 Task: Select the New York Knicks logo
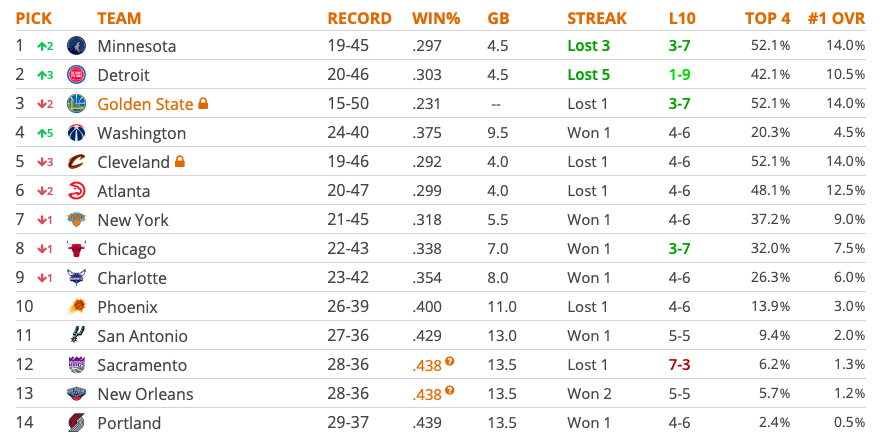point(76,220)
